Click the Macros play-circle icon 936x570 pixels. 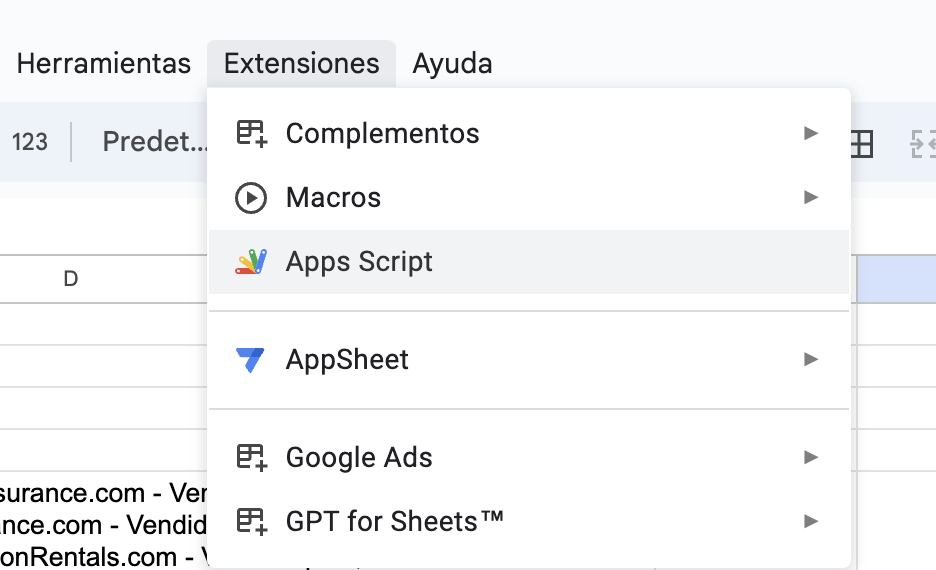pos(250,198)
